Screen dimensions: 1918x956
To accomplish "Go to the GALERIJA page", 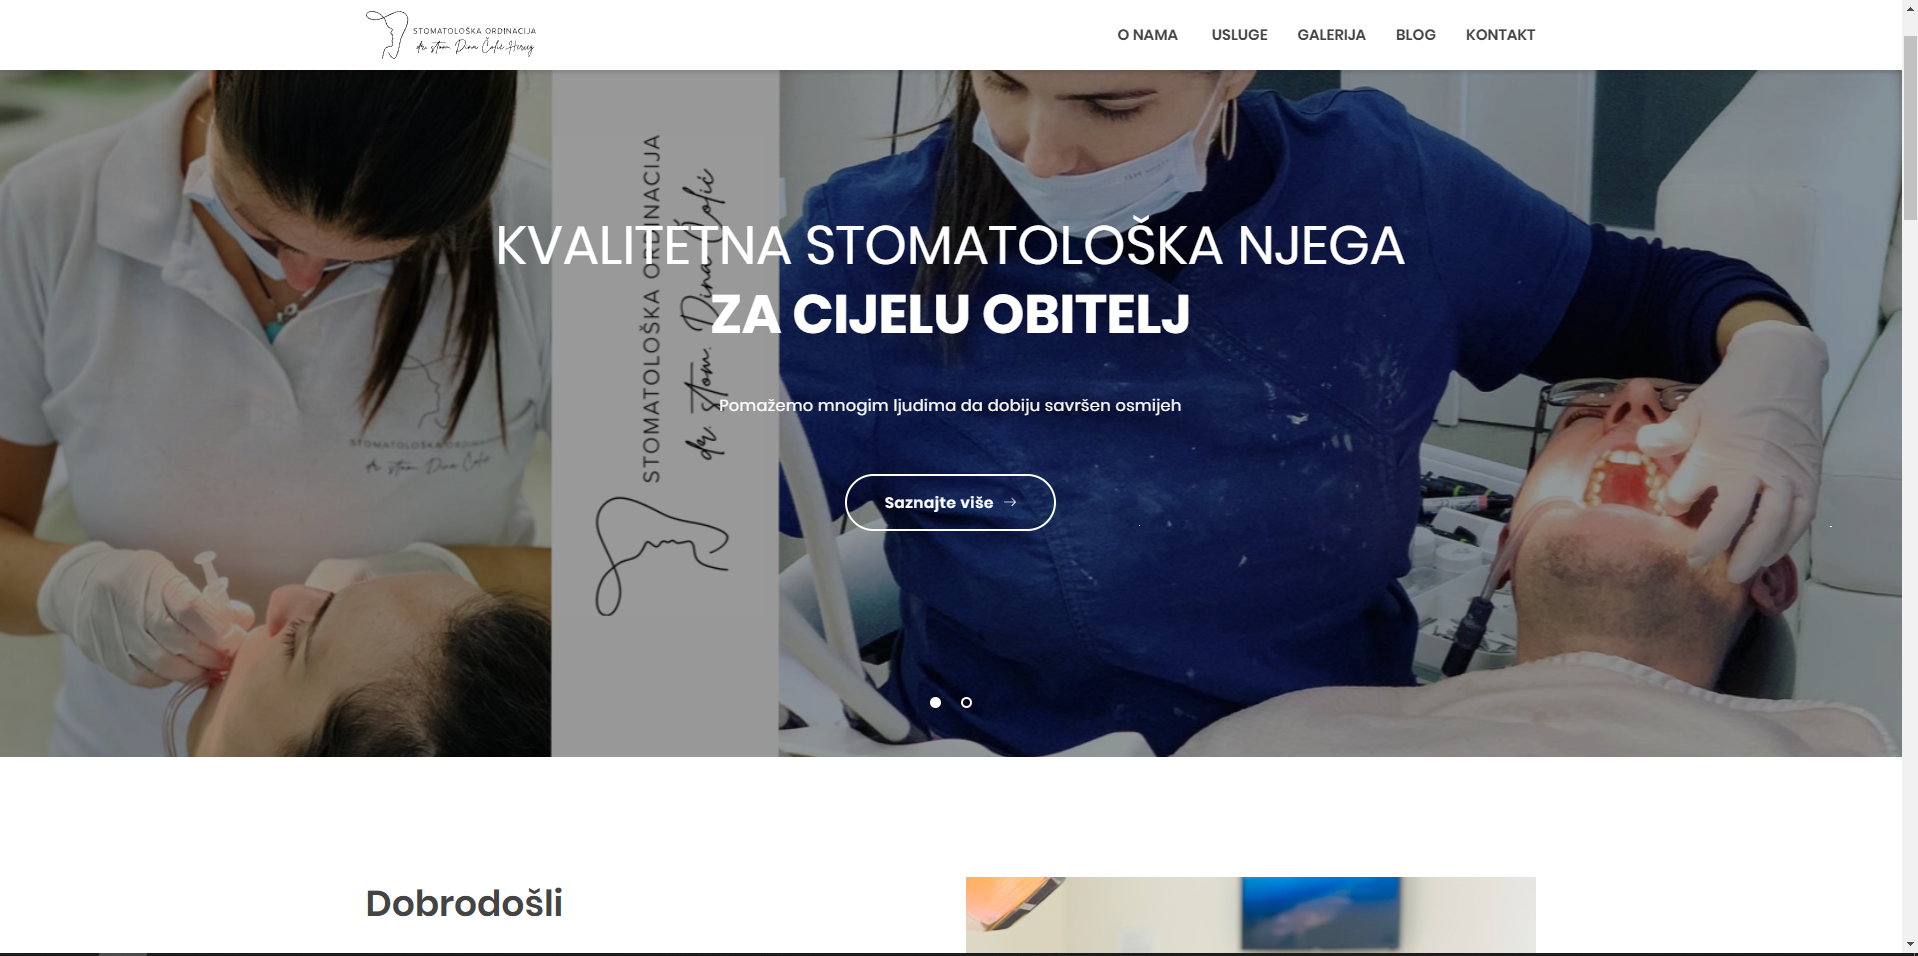I will (x=1331, y=35).
